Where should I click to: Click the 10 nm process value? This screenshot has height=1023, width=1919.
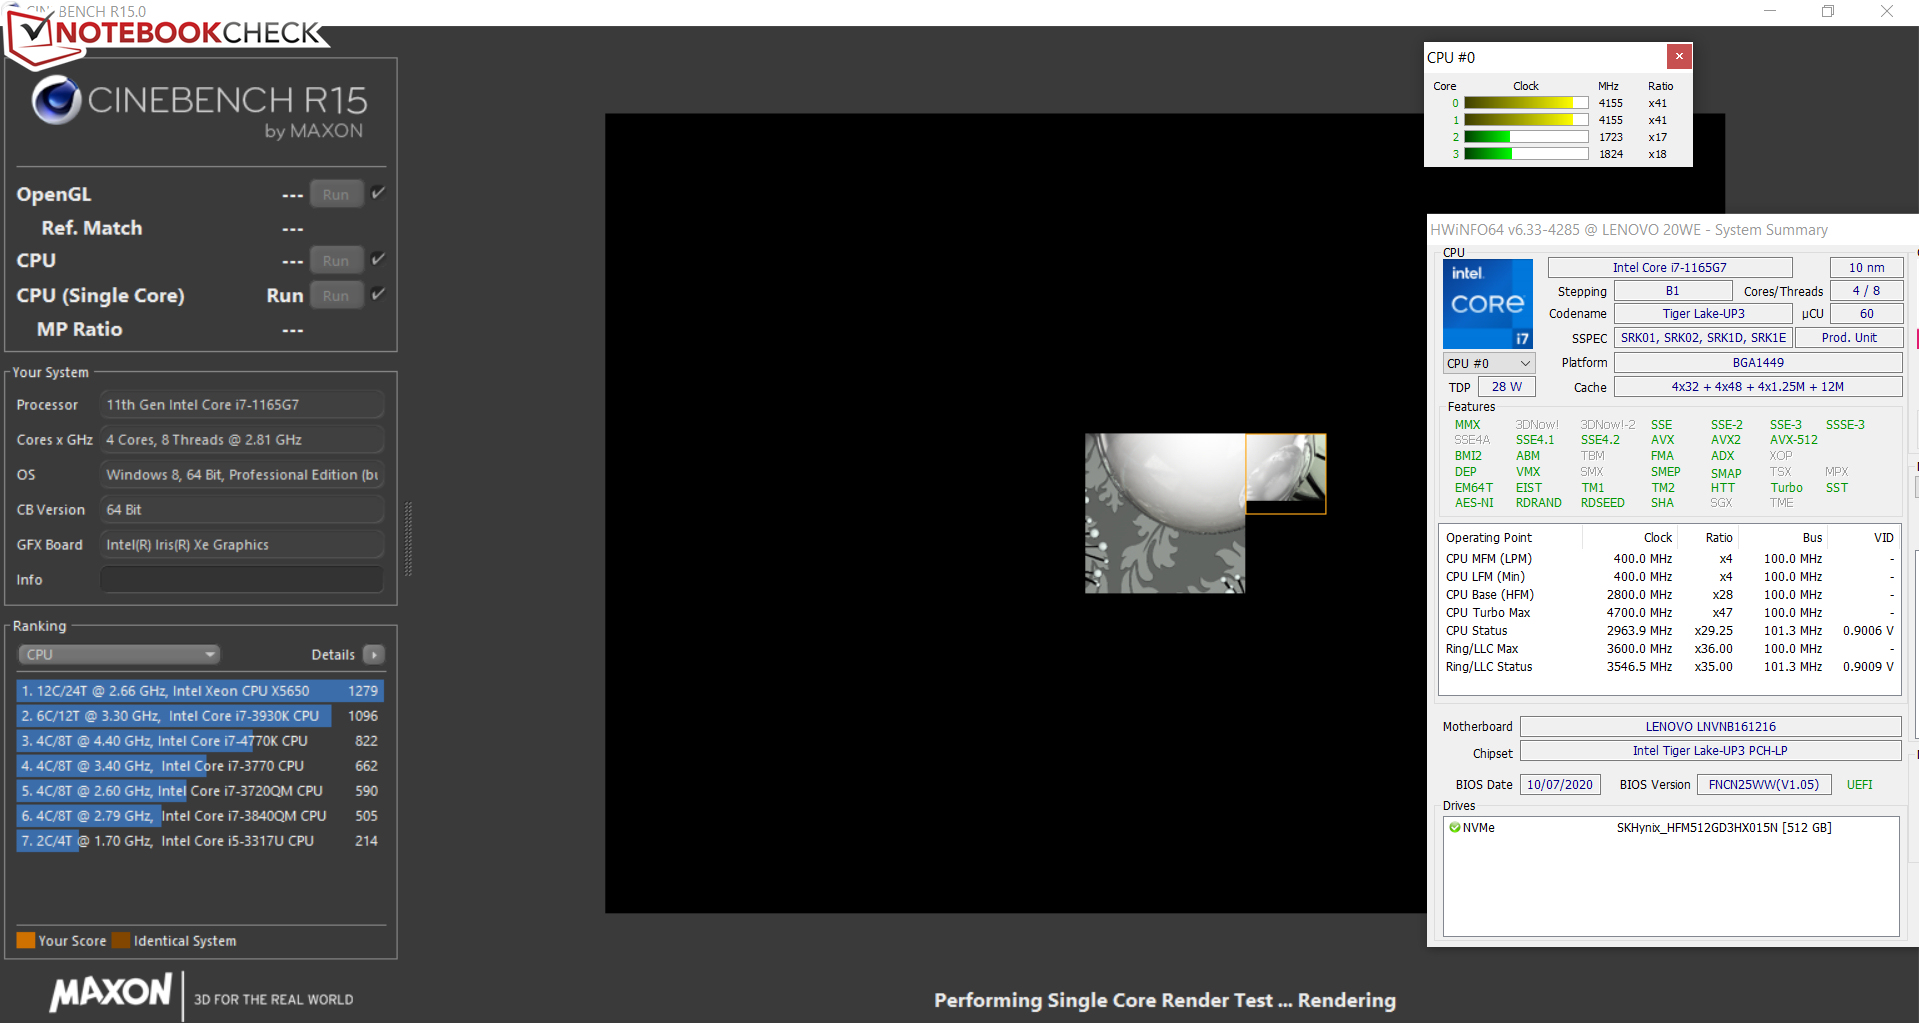click(x=1866, y=267)
